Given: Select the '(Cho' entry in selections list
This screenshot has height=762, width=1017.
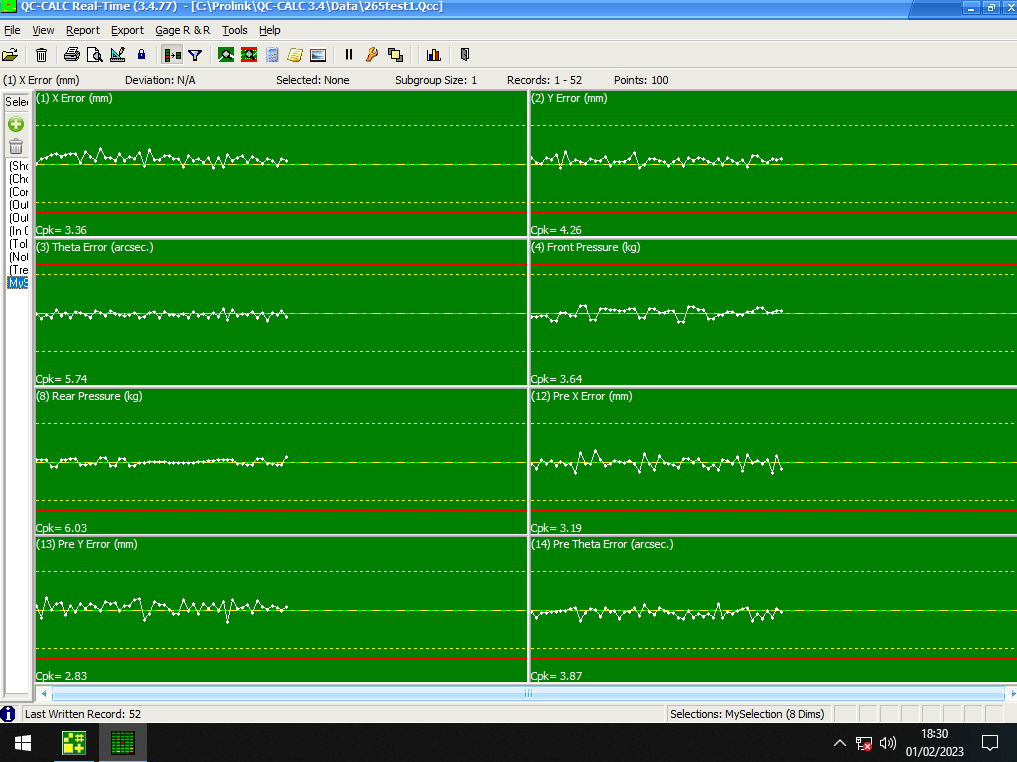Looking at the screenshot, I should (18, 179).
